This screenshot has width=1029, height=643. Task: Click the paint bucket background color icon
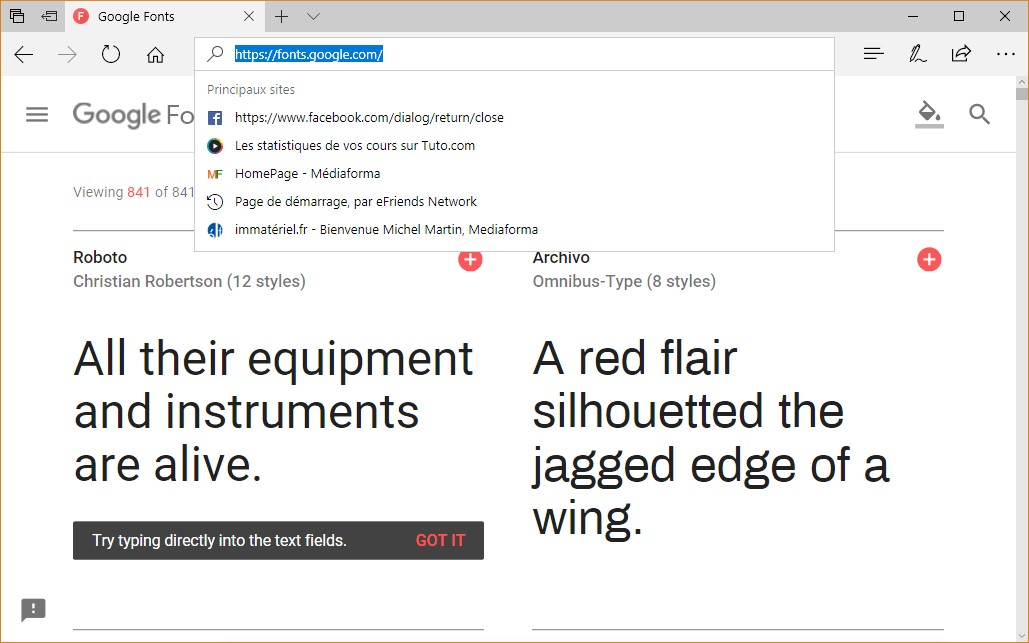pos(929,113)
